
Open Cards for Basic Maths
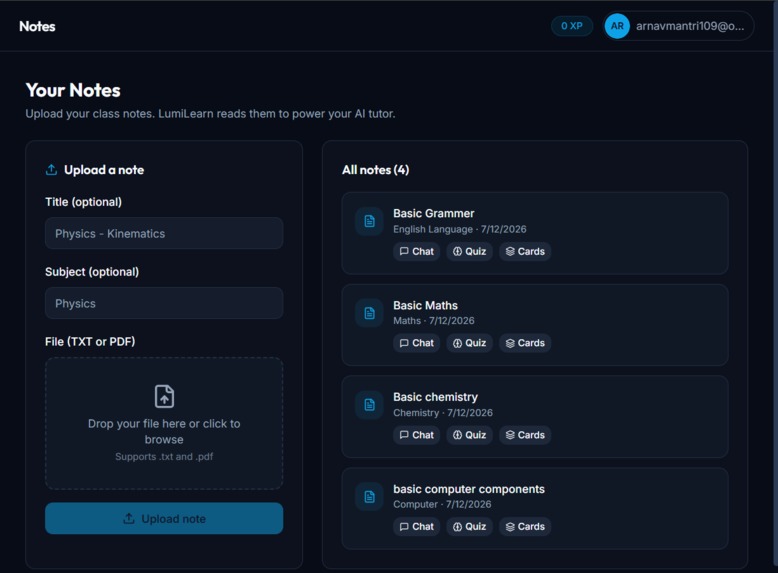525,343
